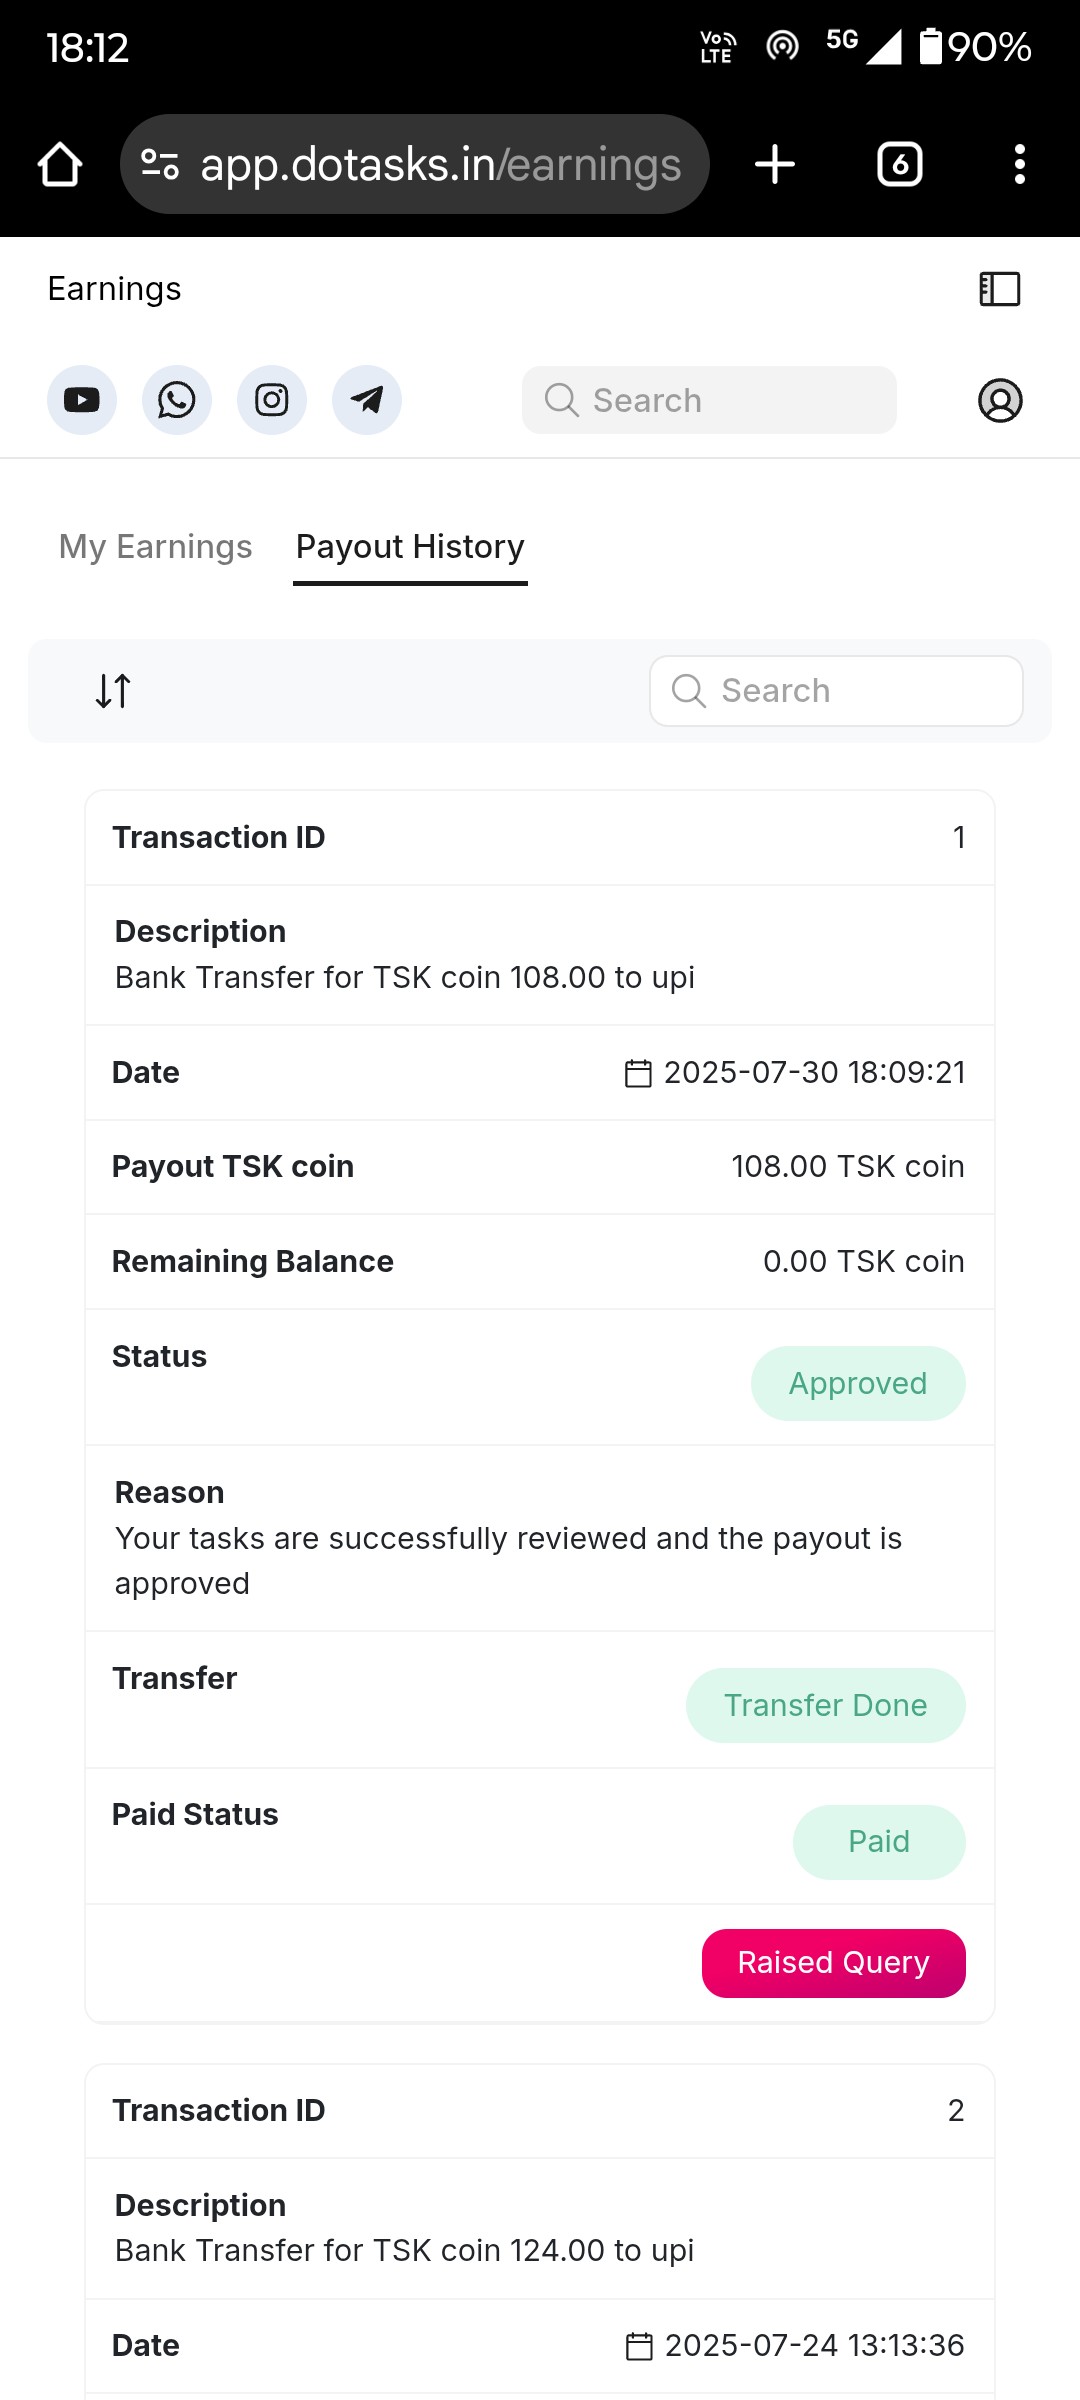Click the sort arrows icon
Screen dimensions: 1080x2400
tap(113, 691)
